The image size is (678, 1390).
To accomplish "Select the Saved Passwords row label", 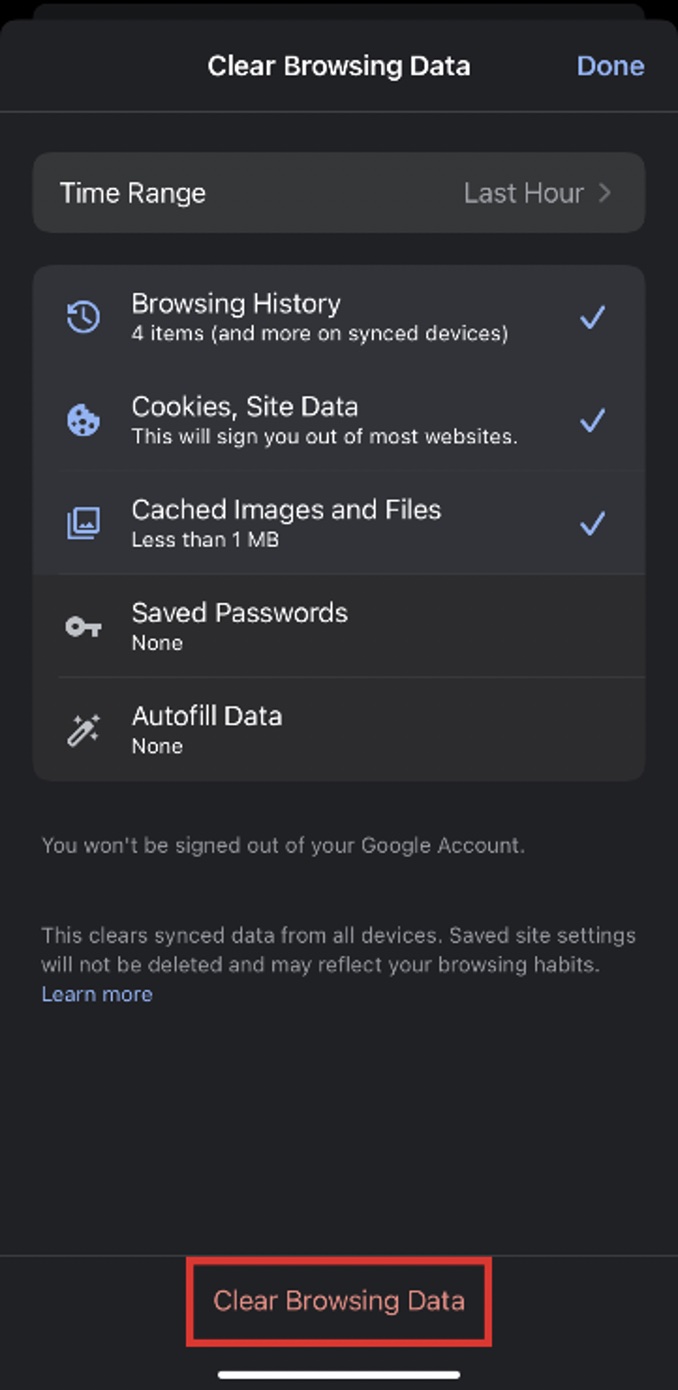I will [x=239, y=613].
